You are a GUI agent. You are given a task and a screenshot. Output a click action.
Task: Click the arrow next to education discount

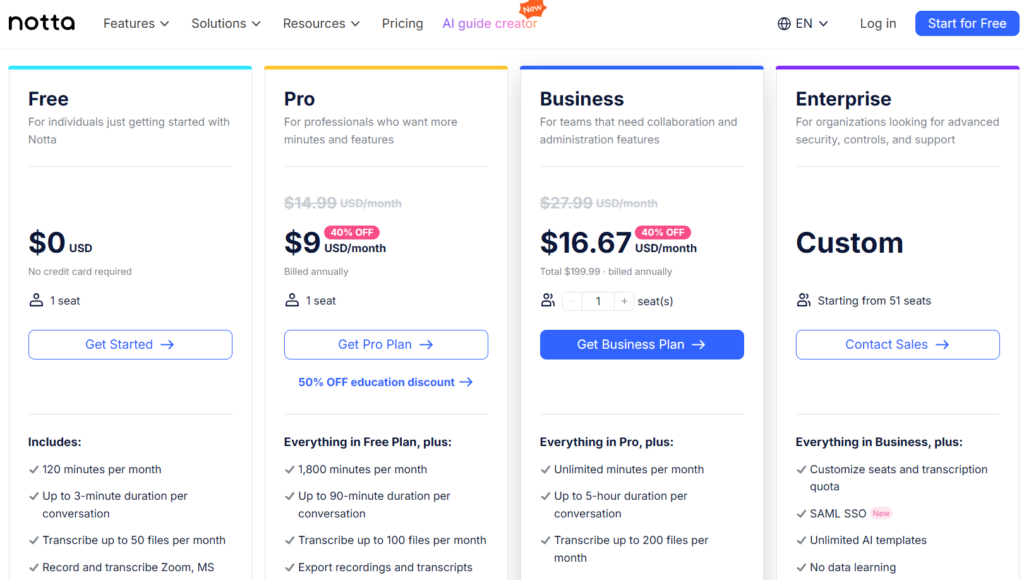tap(466, 382)
